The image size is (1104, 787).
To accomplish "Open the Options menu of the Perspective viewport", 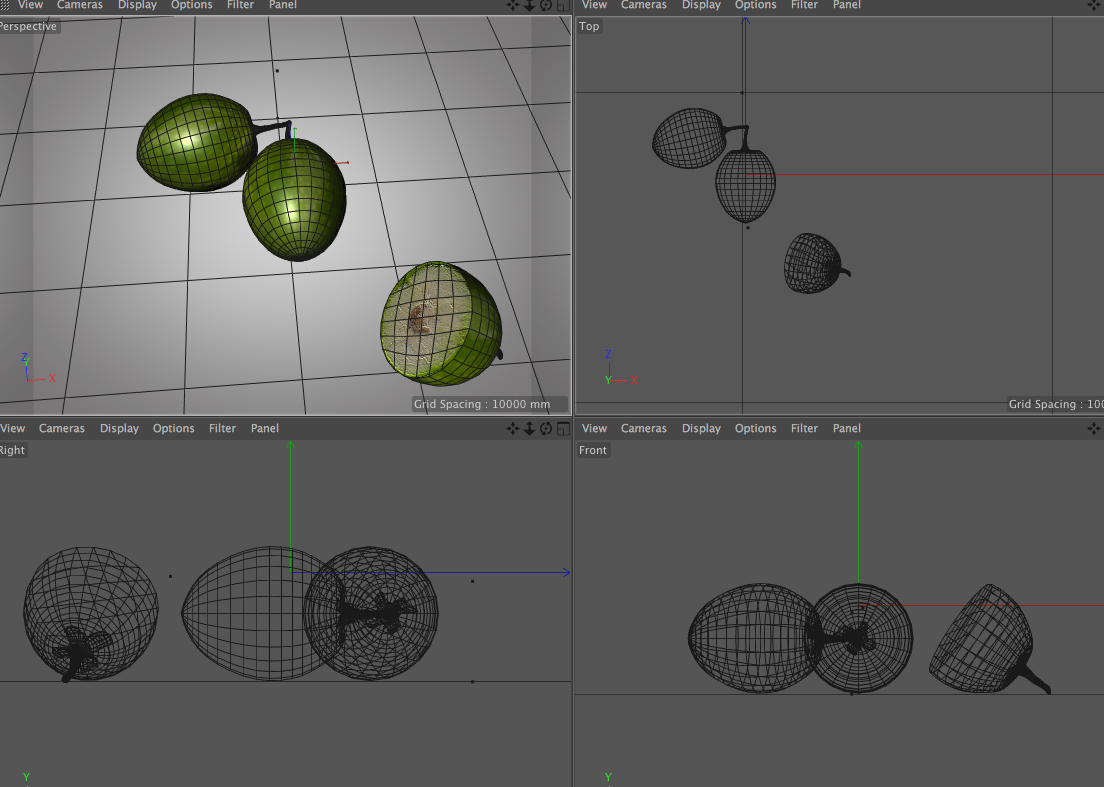I will click(192, 5).
